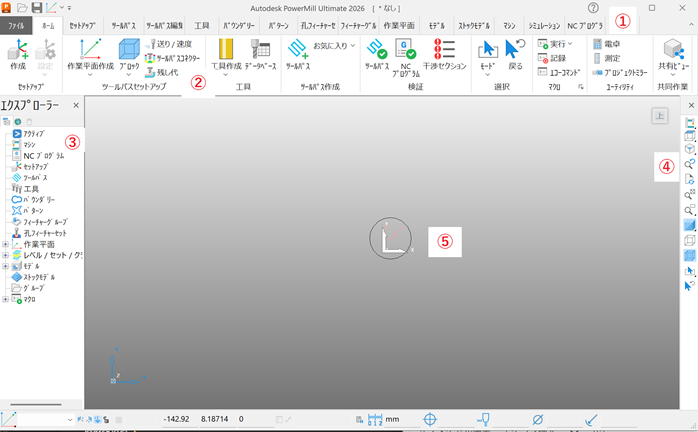Expand the レベル / セット tree node
Viewport: 698px width, 432px height.
[x=5, y=255]
